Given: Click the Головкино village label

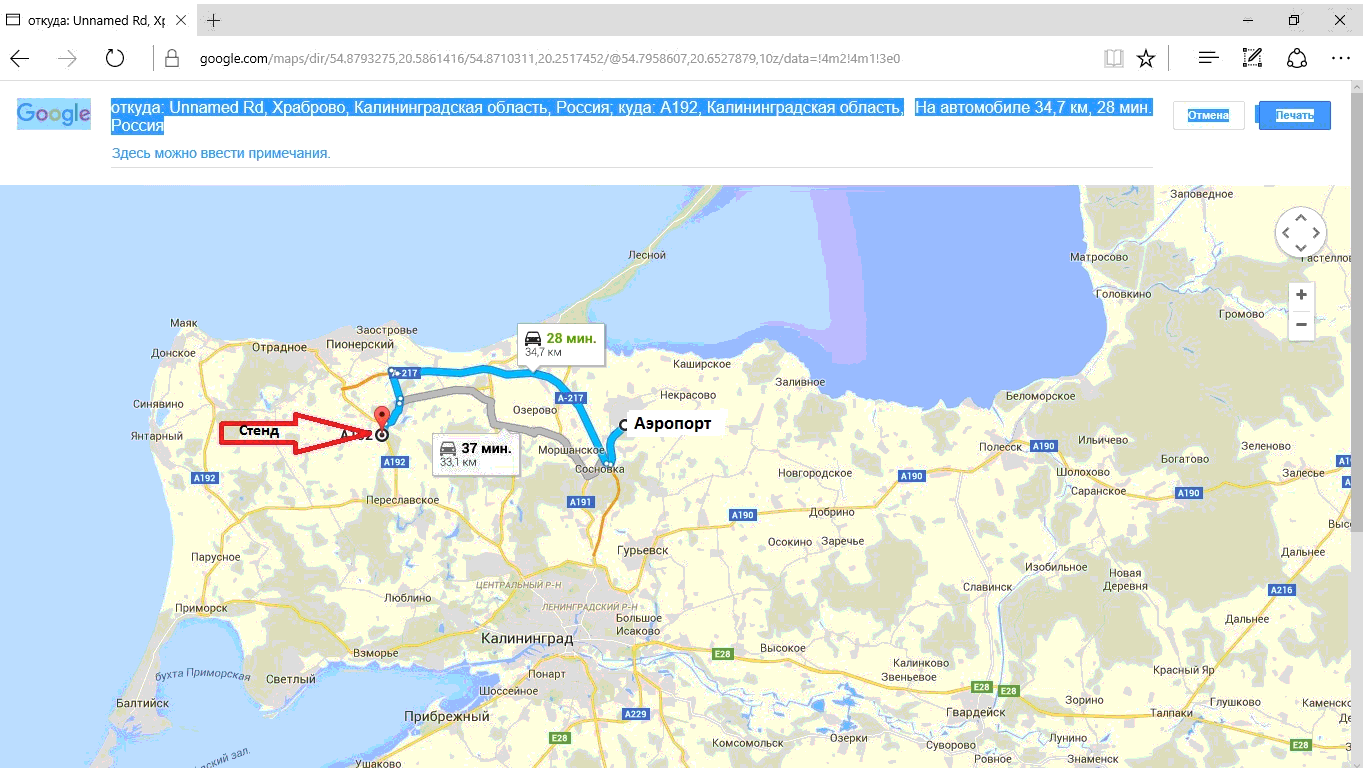Looking at the screenshot, I should coord(1126,294).
